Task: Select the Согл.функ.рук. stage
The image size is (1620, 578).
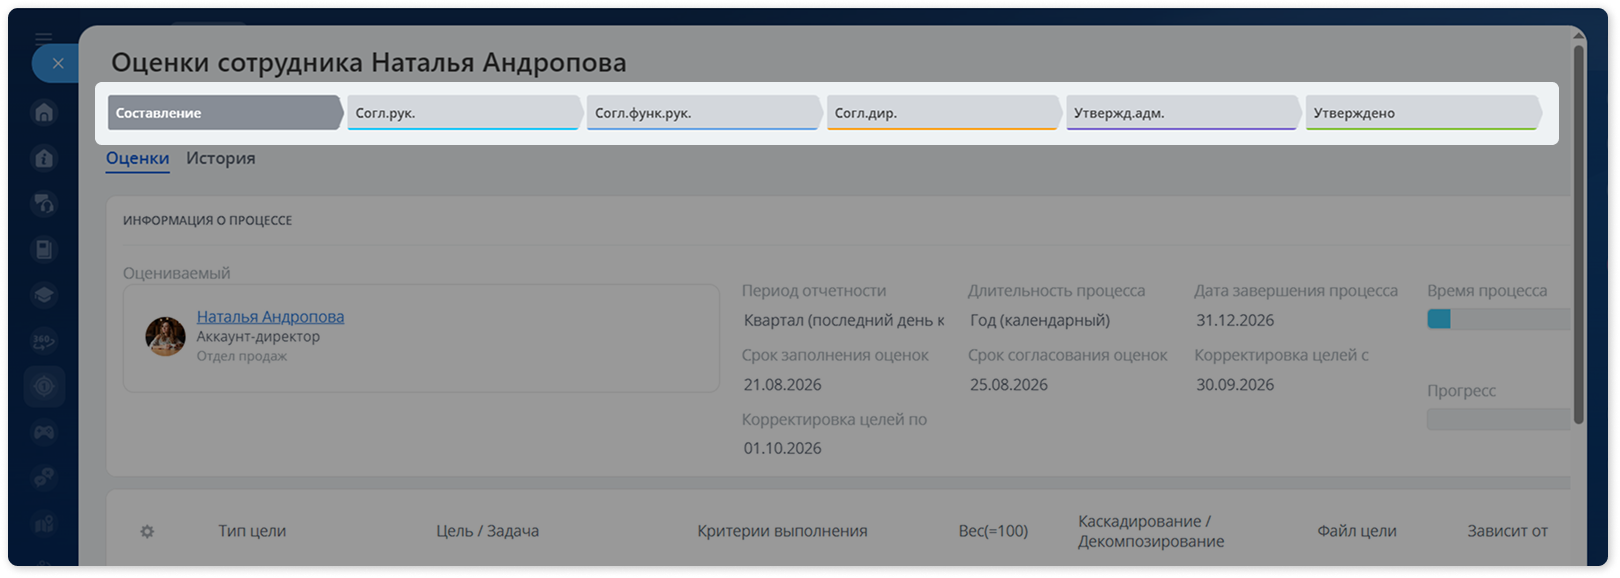Action: (705, 113)
